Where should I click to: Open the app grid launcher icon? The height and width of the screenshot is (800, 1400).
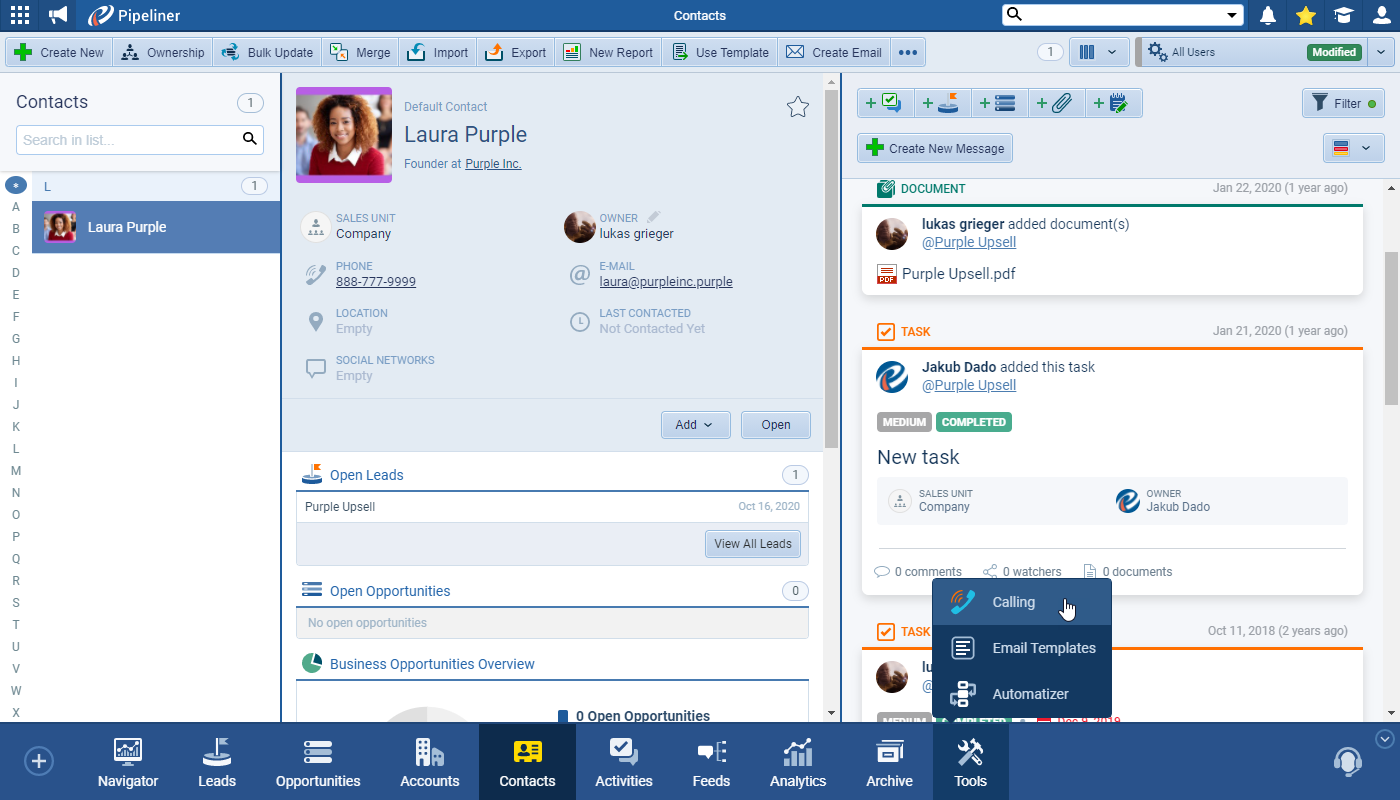[x=19, y=15]
